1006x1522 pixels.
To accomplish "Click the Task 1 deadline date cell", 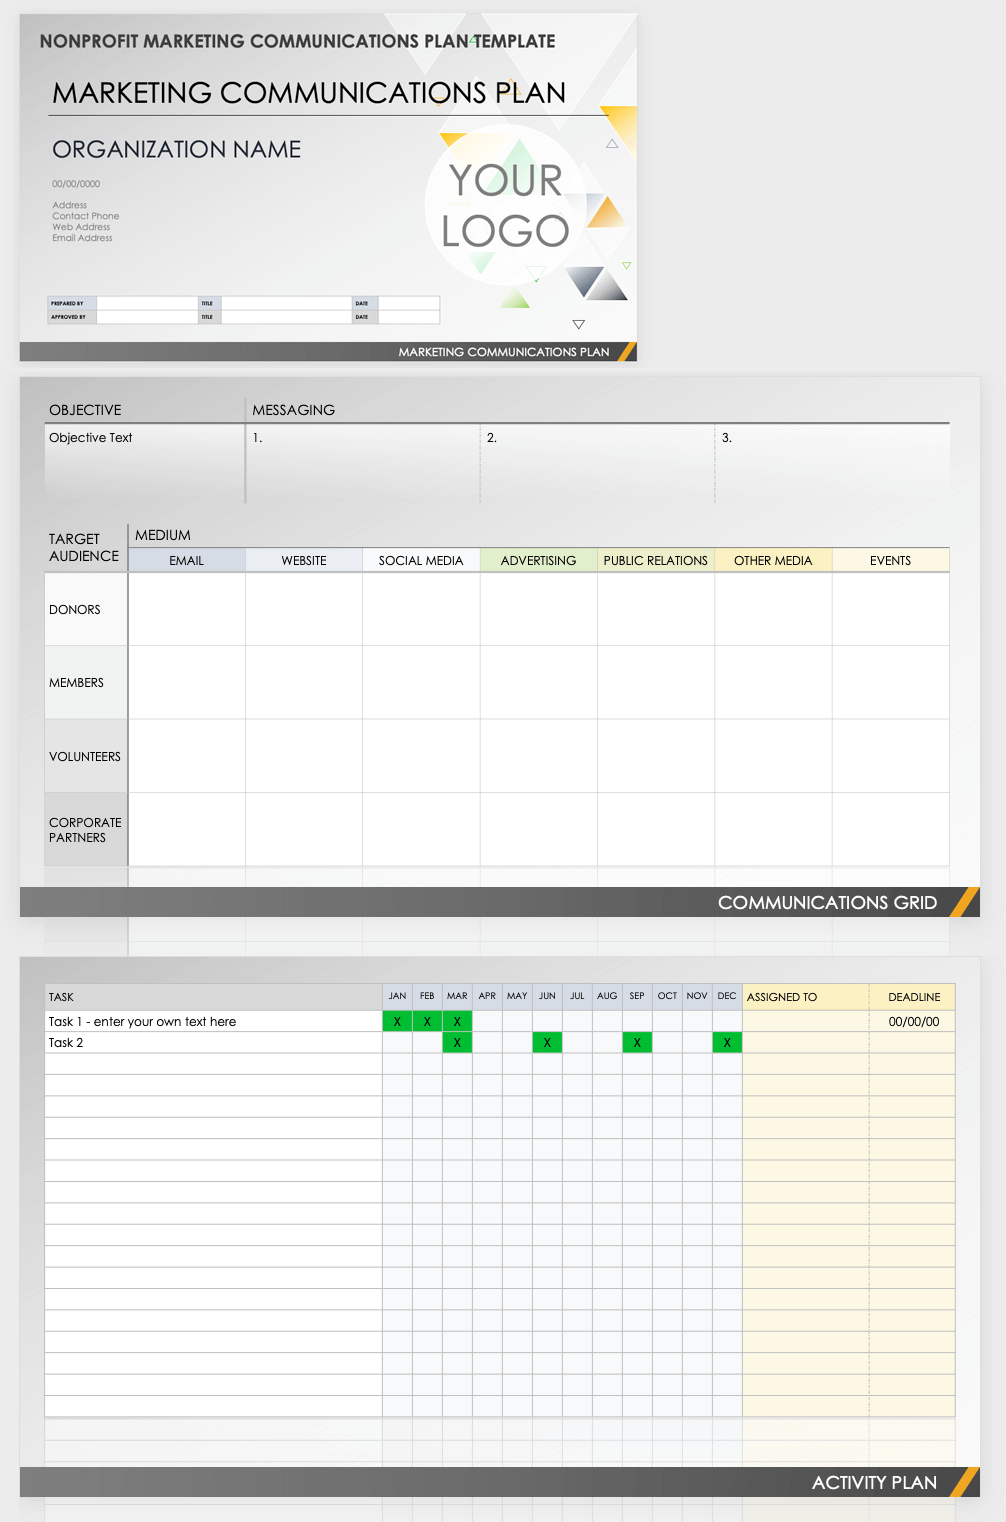I will pos(913,1021).
